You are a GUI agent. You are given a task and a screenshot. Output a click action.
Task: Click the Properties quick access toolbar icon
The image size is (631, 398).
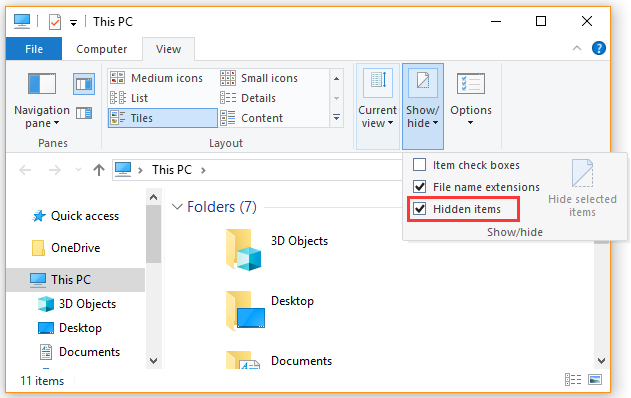tap(55, 22)
